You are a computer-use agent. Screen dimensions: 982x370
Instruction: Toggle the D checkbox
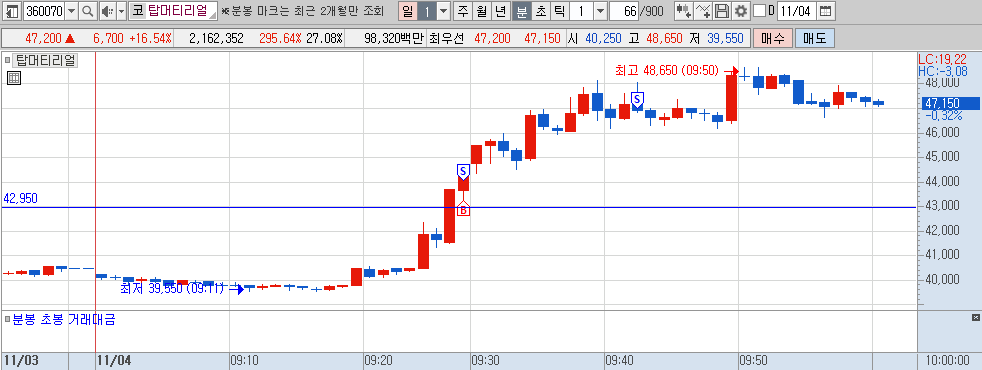pyautogui.click(x=760, y=11)
